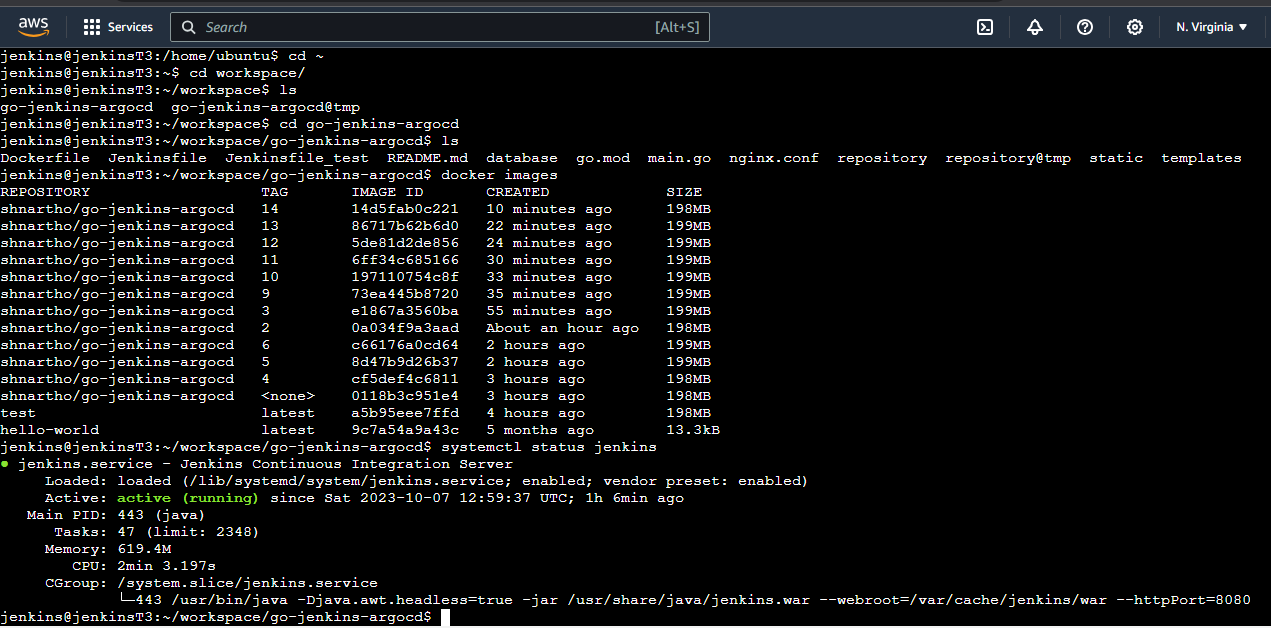This screenshot has height=628, width=1271.
Task: Click the /system.slice/jenkins.service CGroup path
Action: point(247,583)
